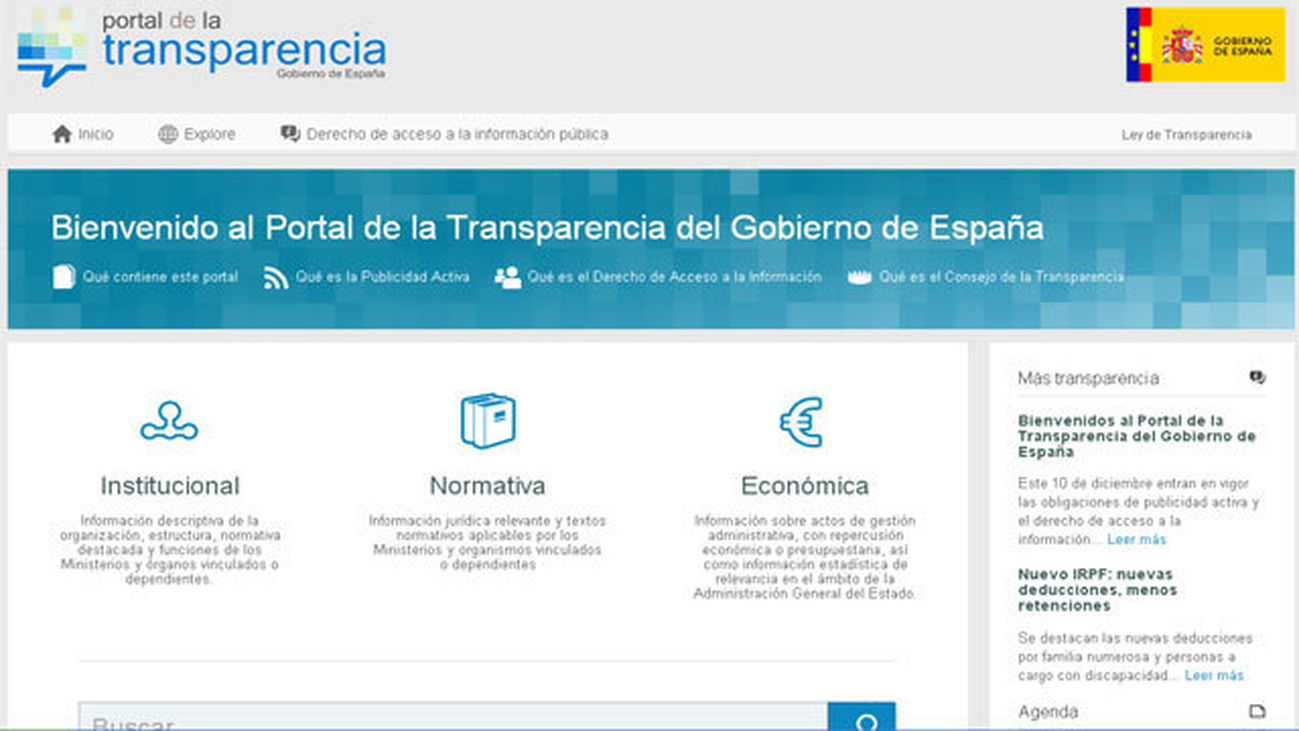Click the speech bubble icon near Más transparencia

pos(1256,377)
